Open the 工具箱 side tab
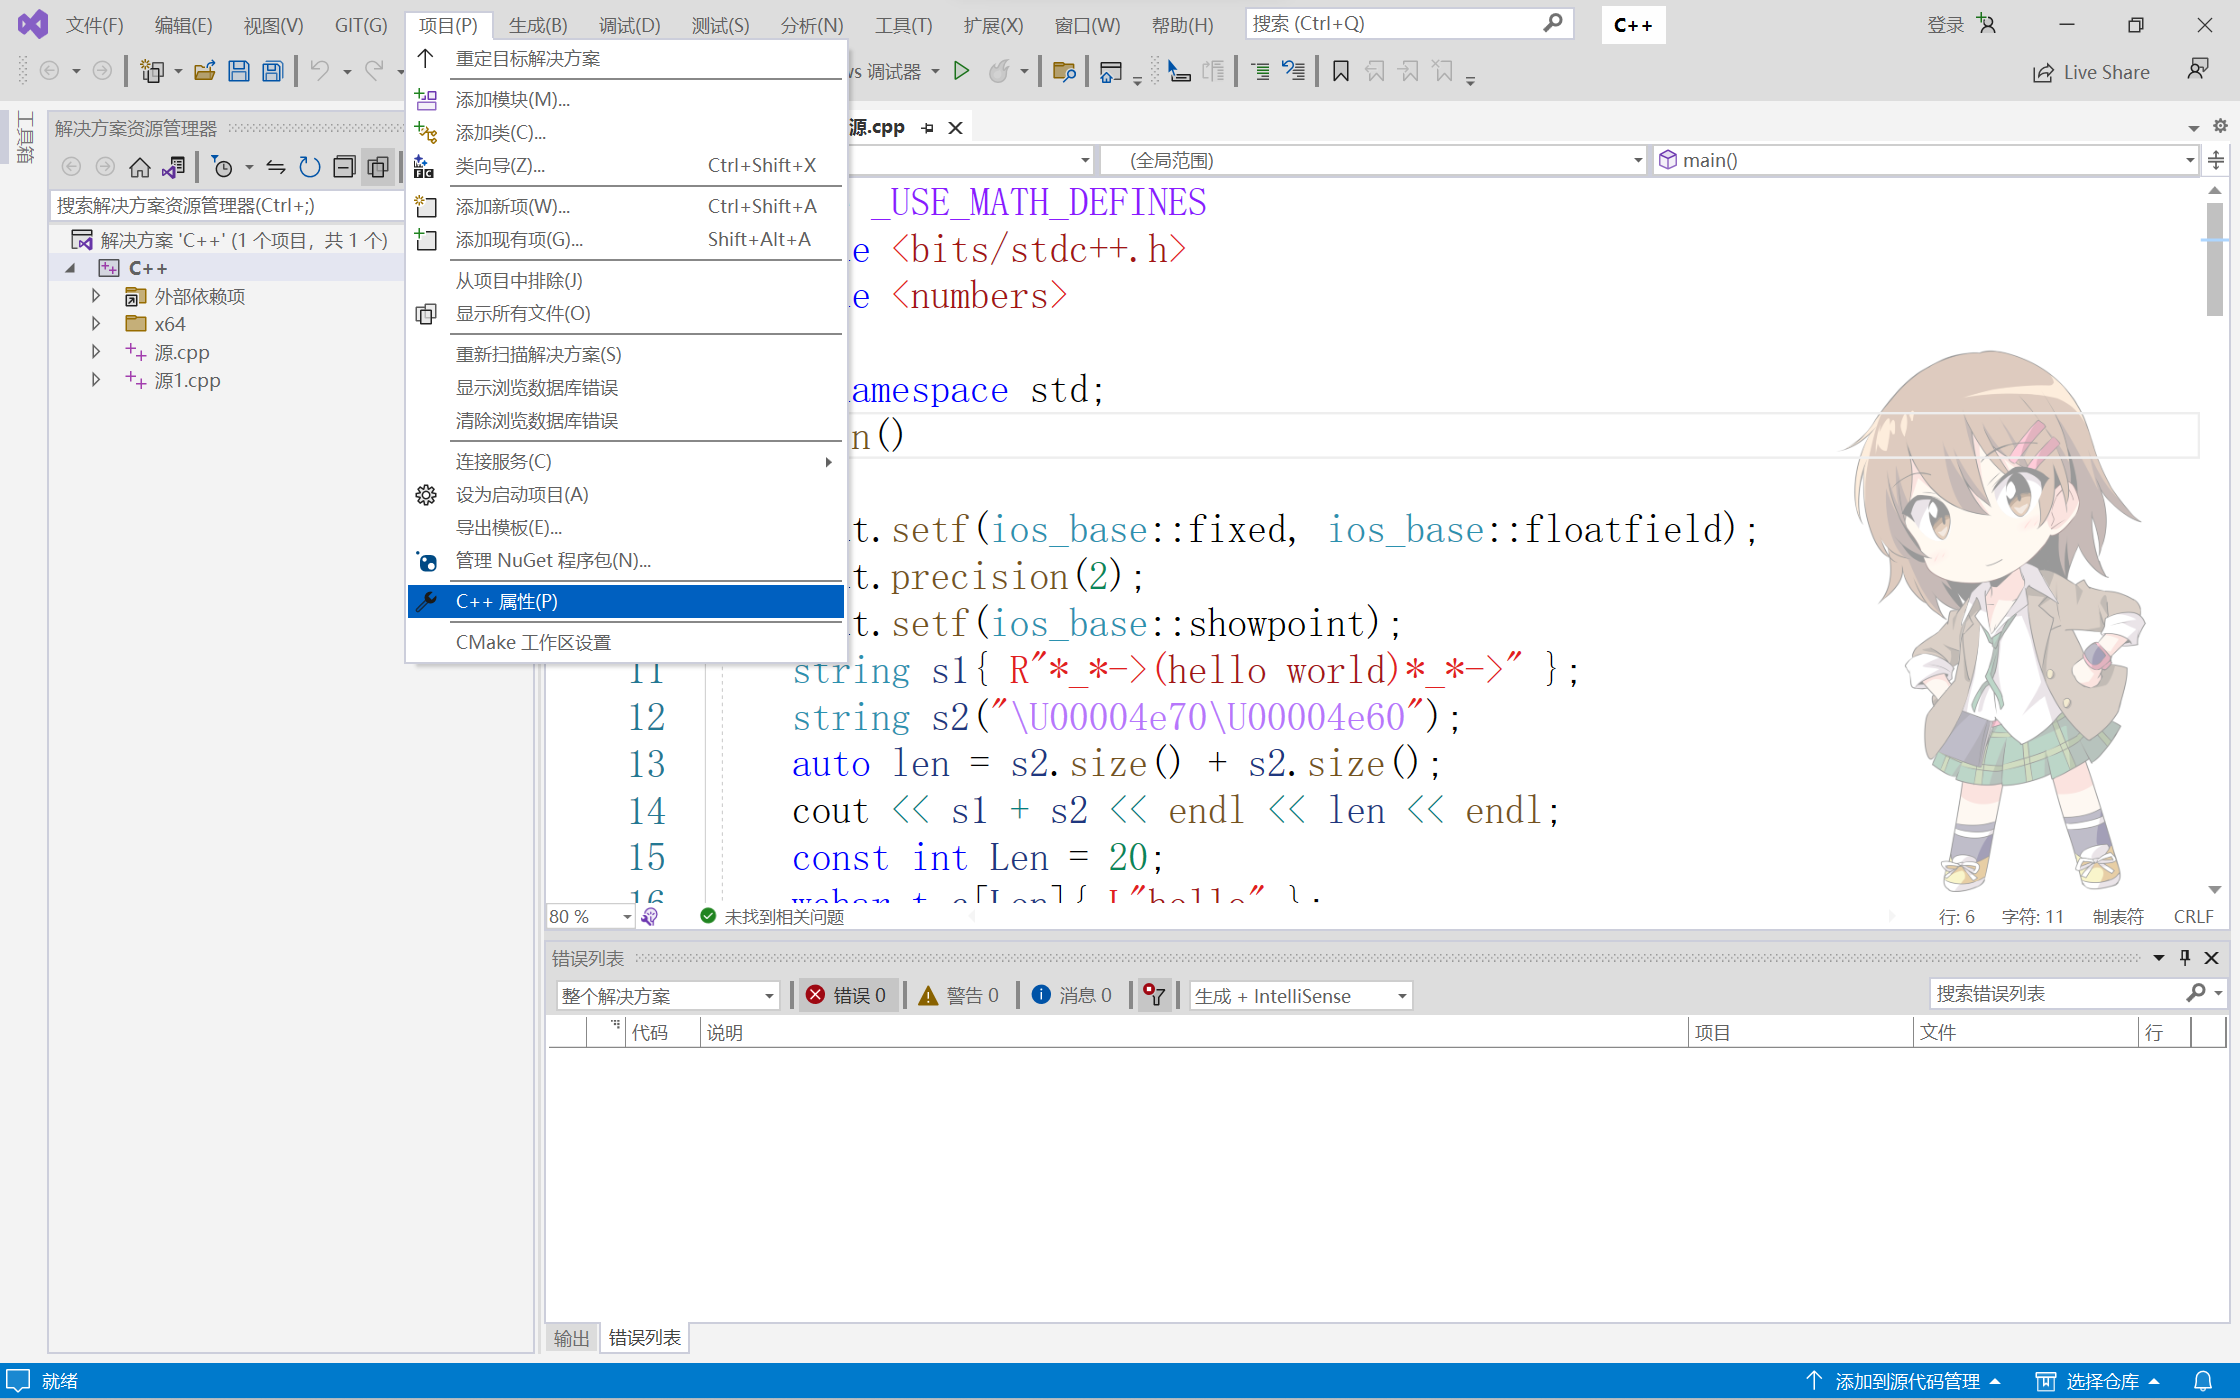This screenshot has width=2240, height=1400. click(x=26, y=137)
